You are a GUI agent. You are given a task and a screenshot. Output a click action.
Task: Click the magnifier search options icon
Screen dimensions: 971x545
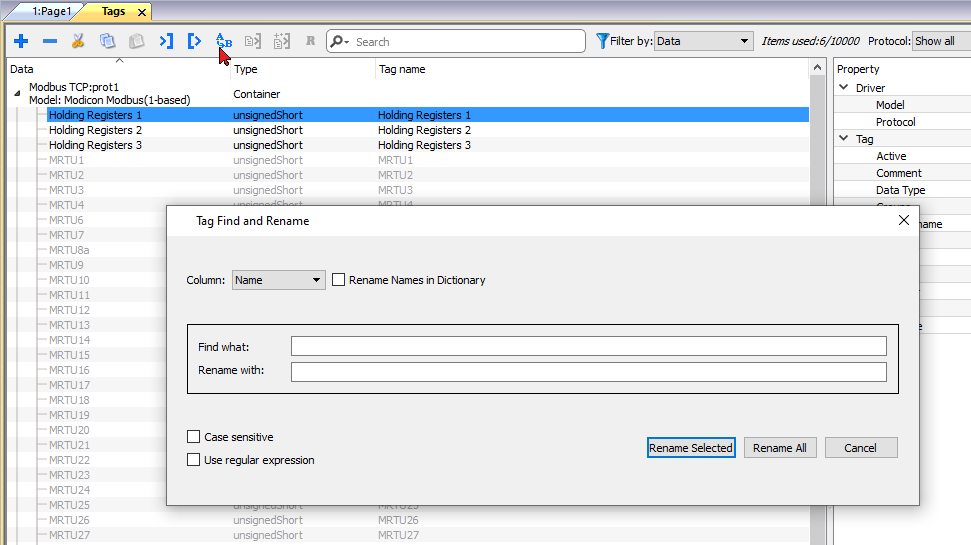(x=339, y=41)
